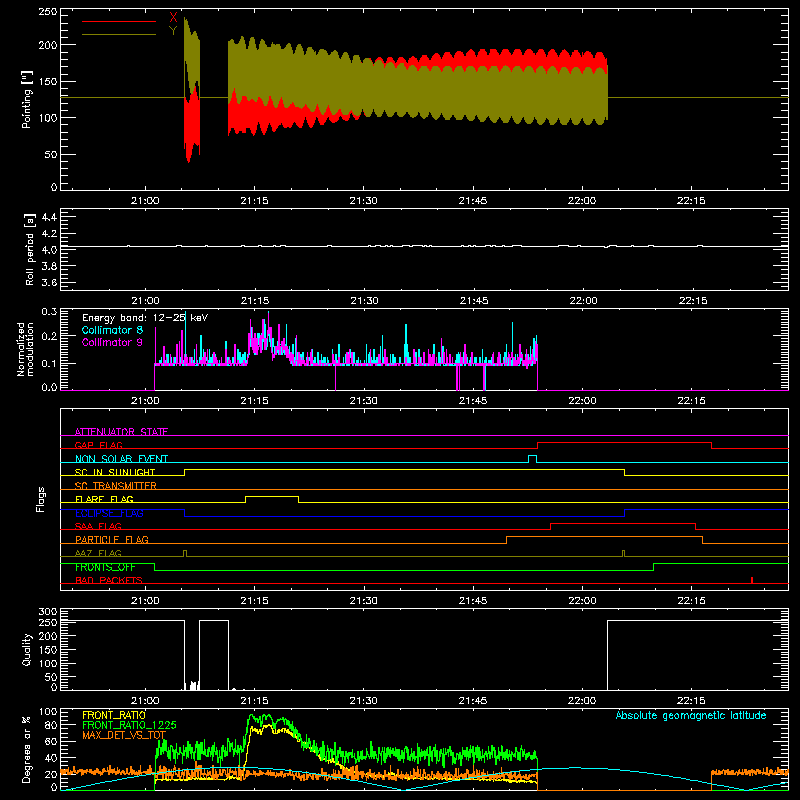Click 21:30 under the Flags plot
This screenshot has width=800, height=800.
tap(364, 601)
